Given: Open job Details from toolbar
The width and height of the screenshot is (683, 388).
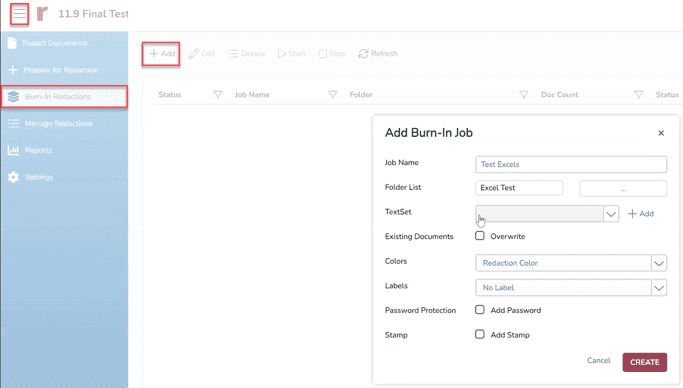Looking at the screenshot, I should coord(247,54).
